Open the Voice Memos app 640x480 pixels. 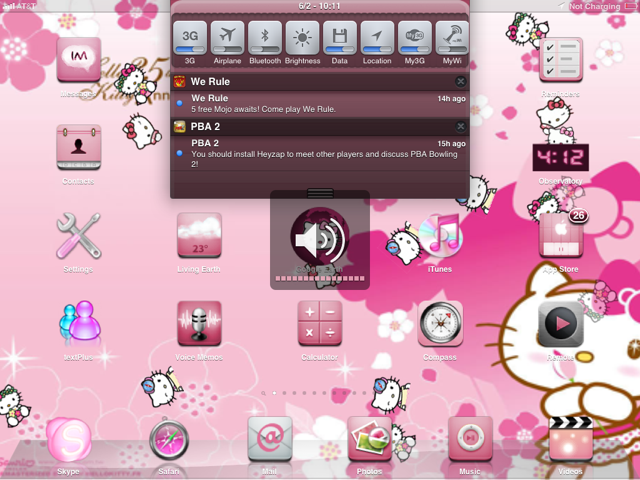point(199,323)
